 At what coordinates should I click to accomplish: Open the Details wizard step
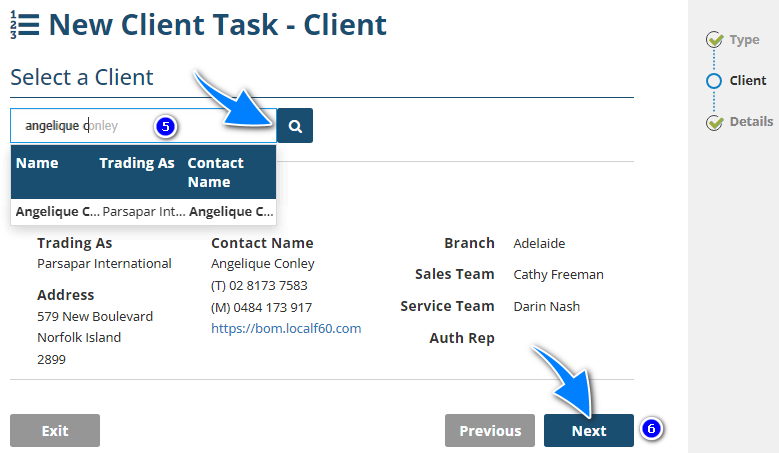(x=751, y=122)
